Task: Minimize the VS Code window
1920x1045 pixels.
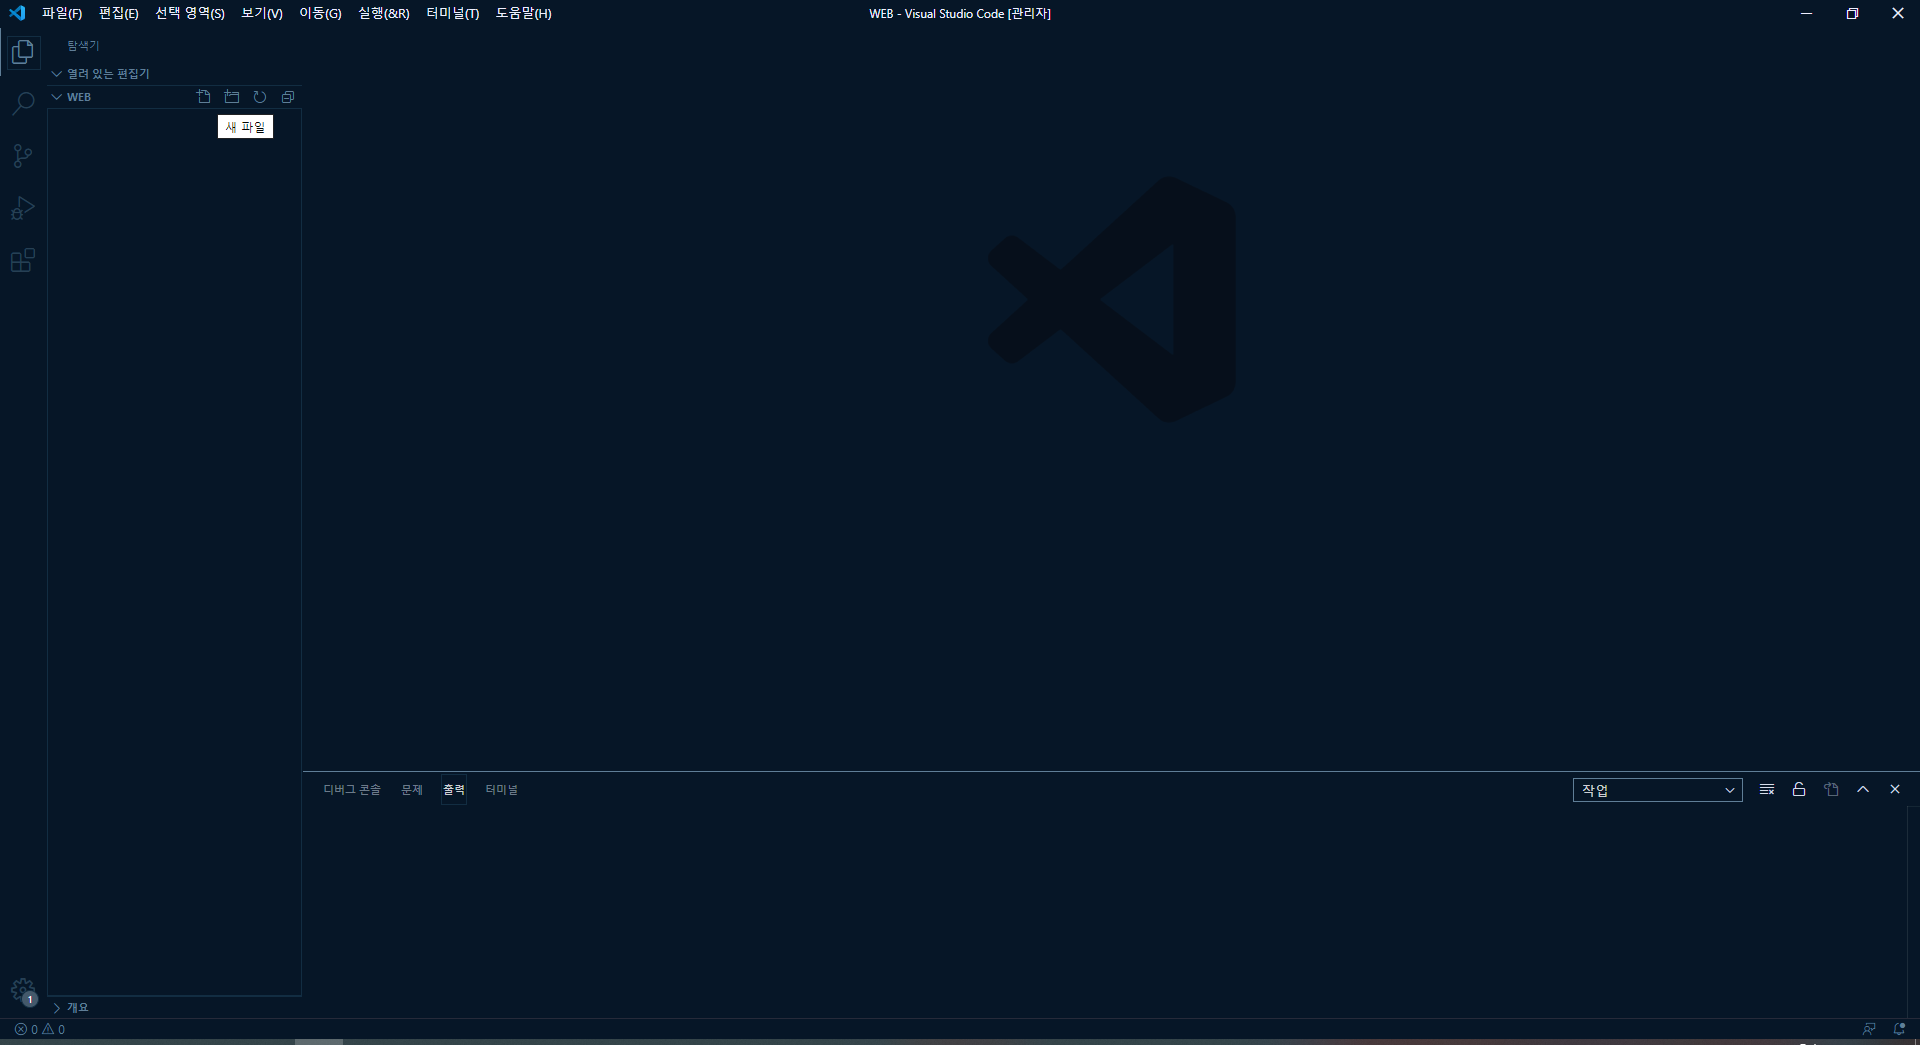Action: point(1806,13)
